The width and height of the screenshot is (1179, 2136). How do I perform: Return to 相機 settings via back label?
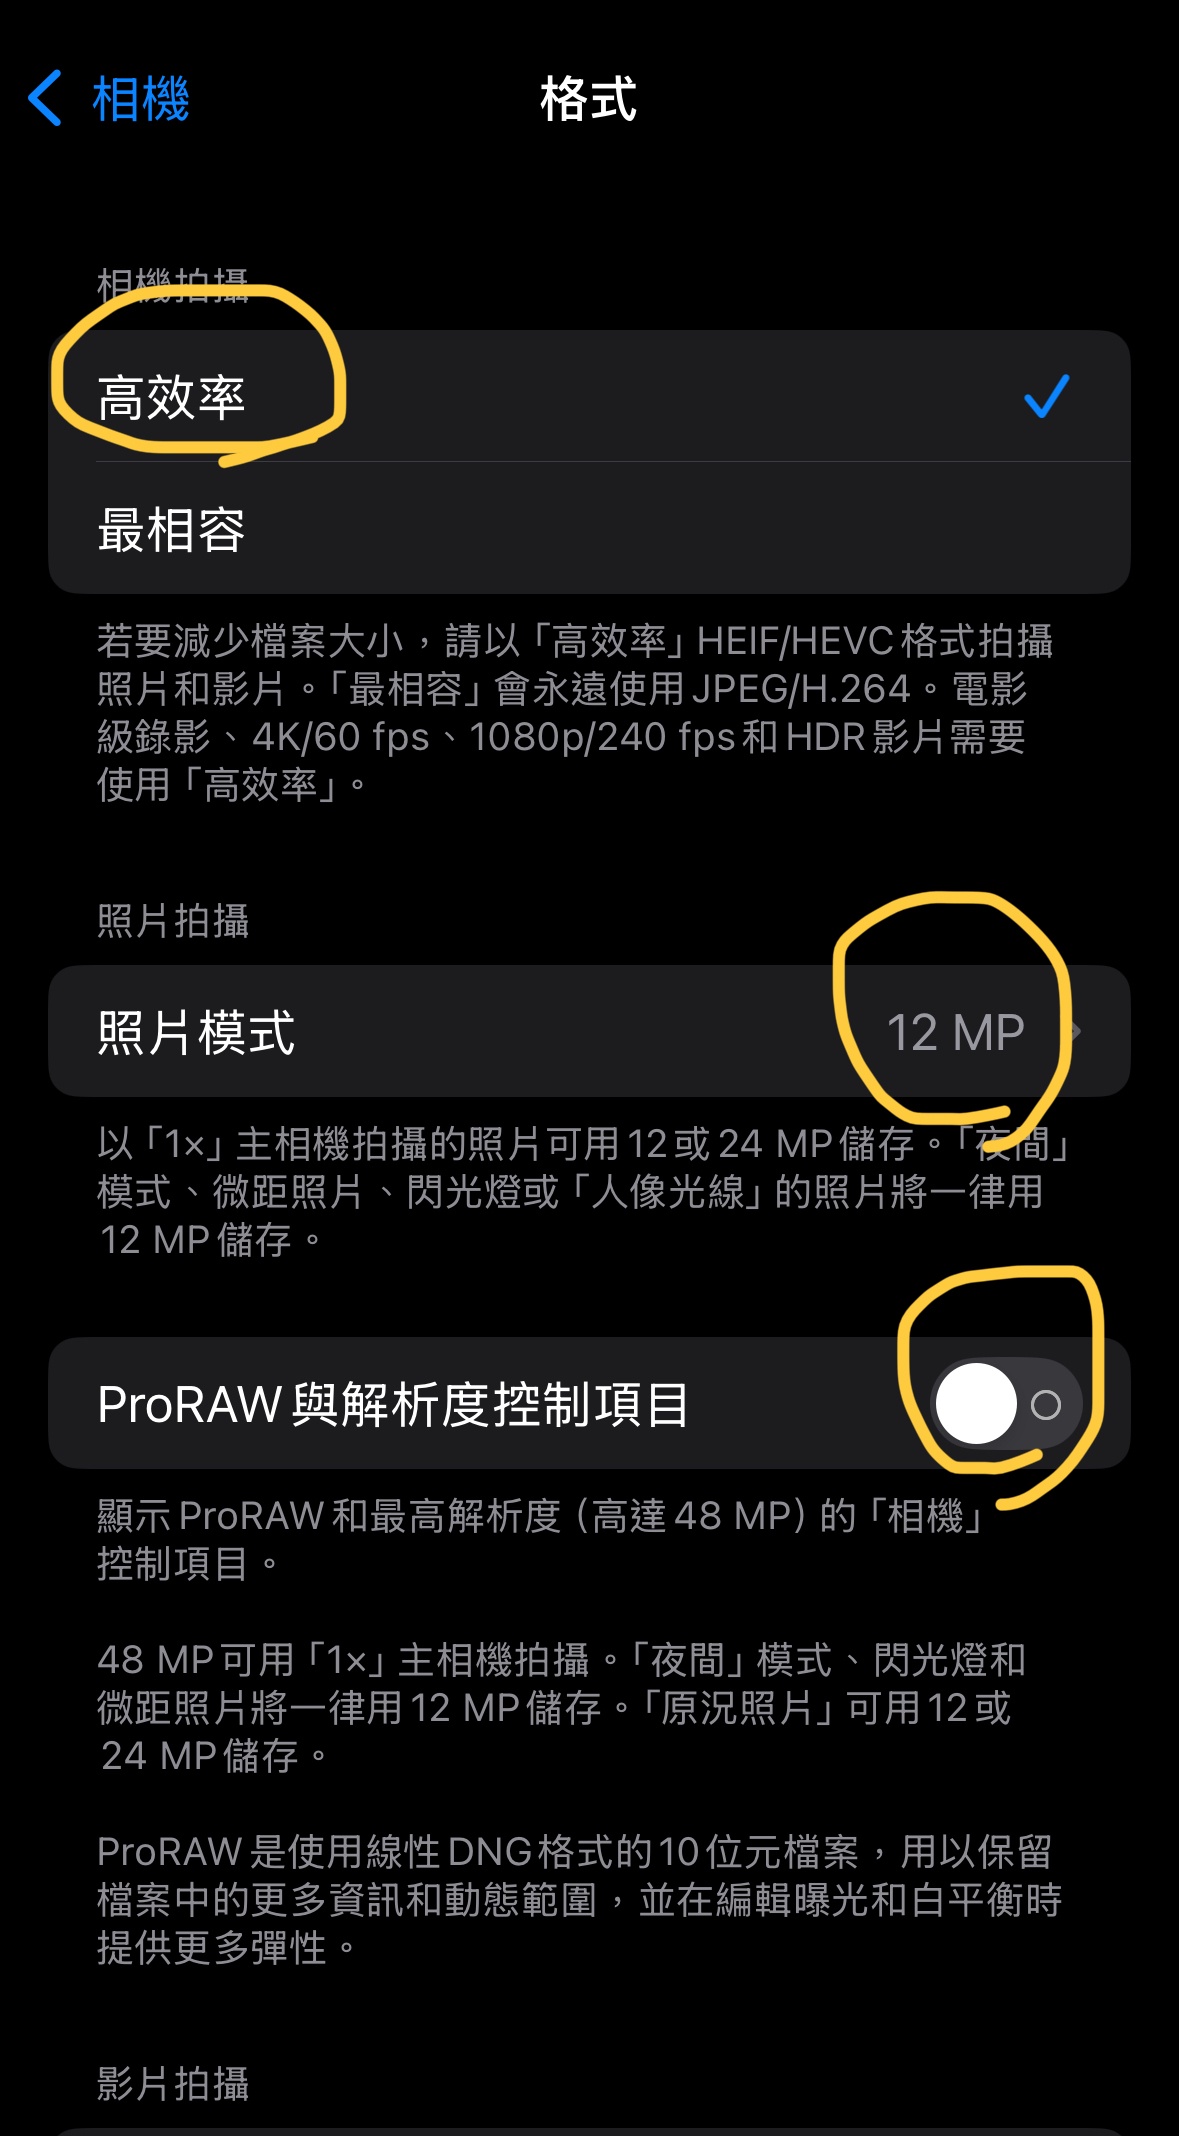(x=140, y=99)
